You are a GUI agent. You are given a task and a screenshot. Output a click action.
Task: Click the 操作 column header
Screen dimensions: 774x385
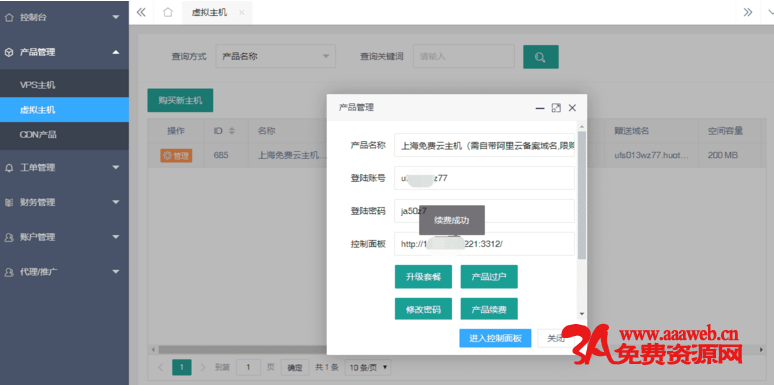(176, 131)
